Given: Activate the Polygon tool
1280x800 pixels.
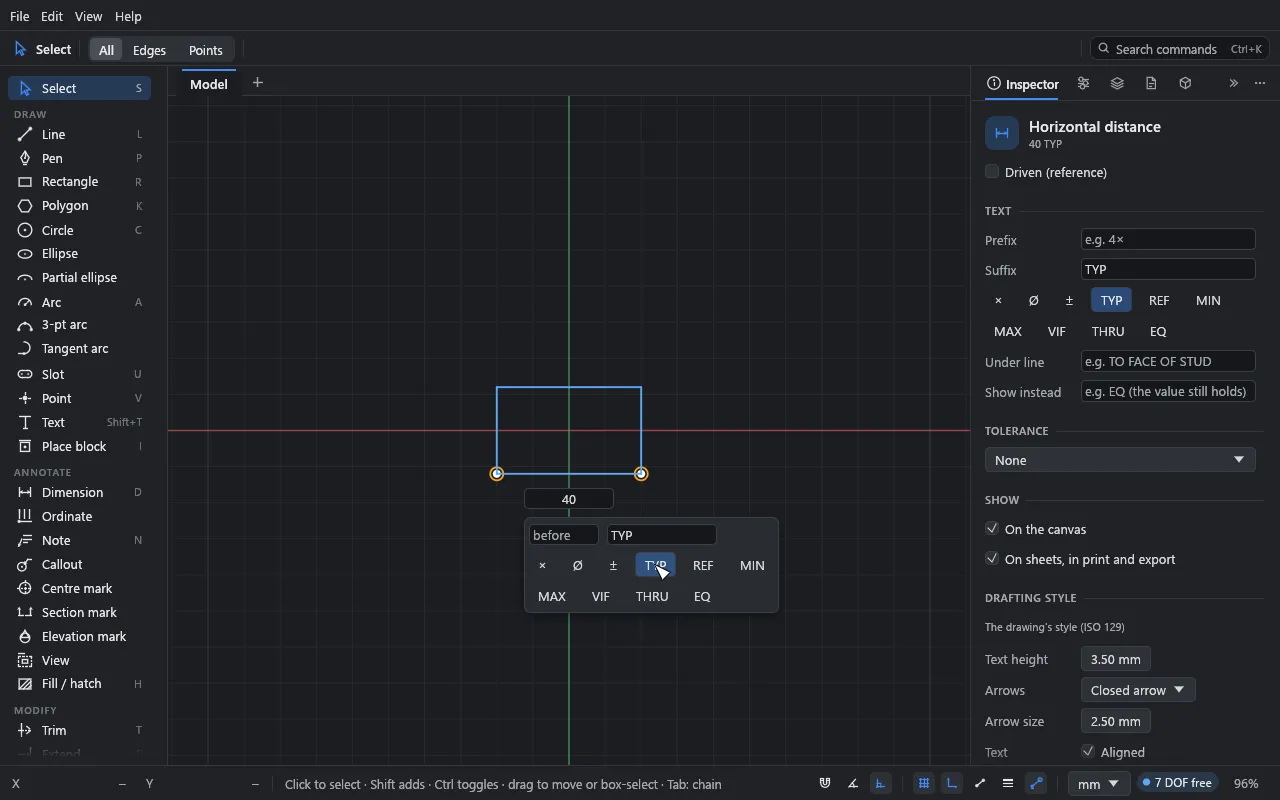Looking at the screenshot, I should pyautogui.click(x=80, y=206).
